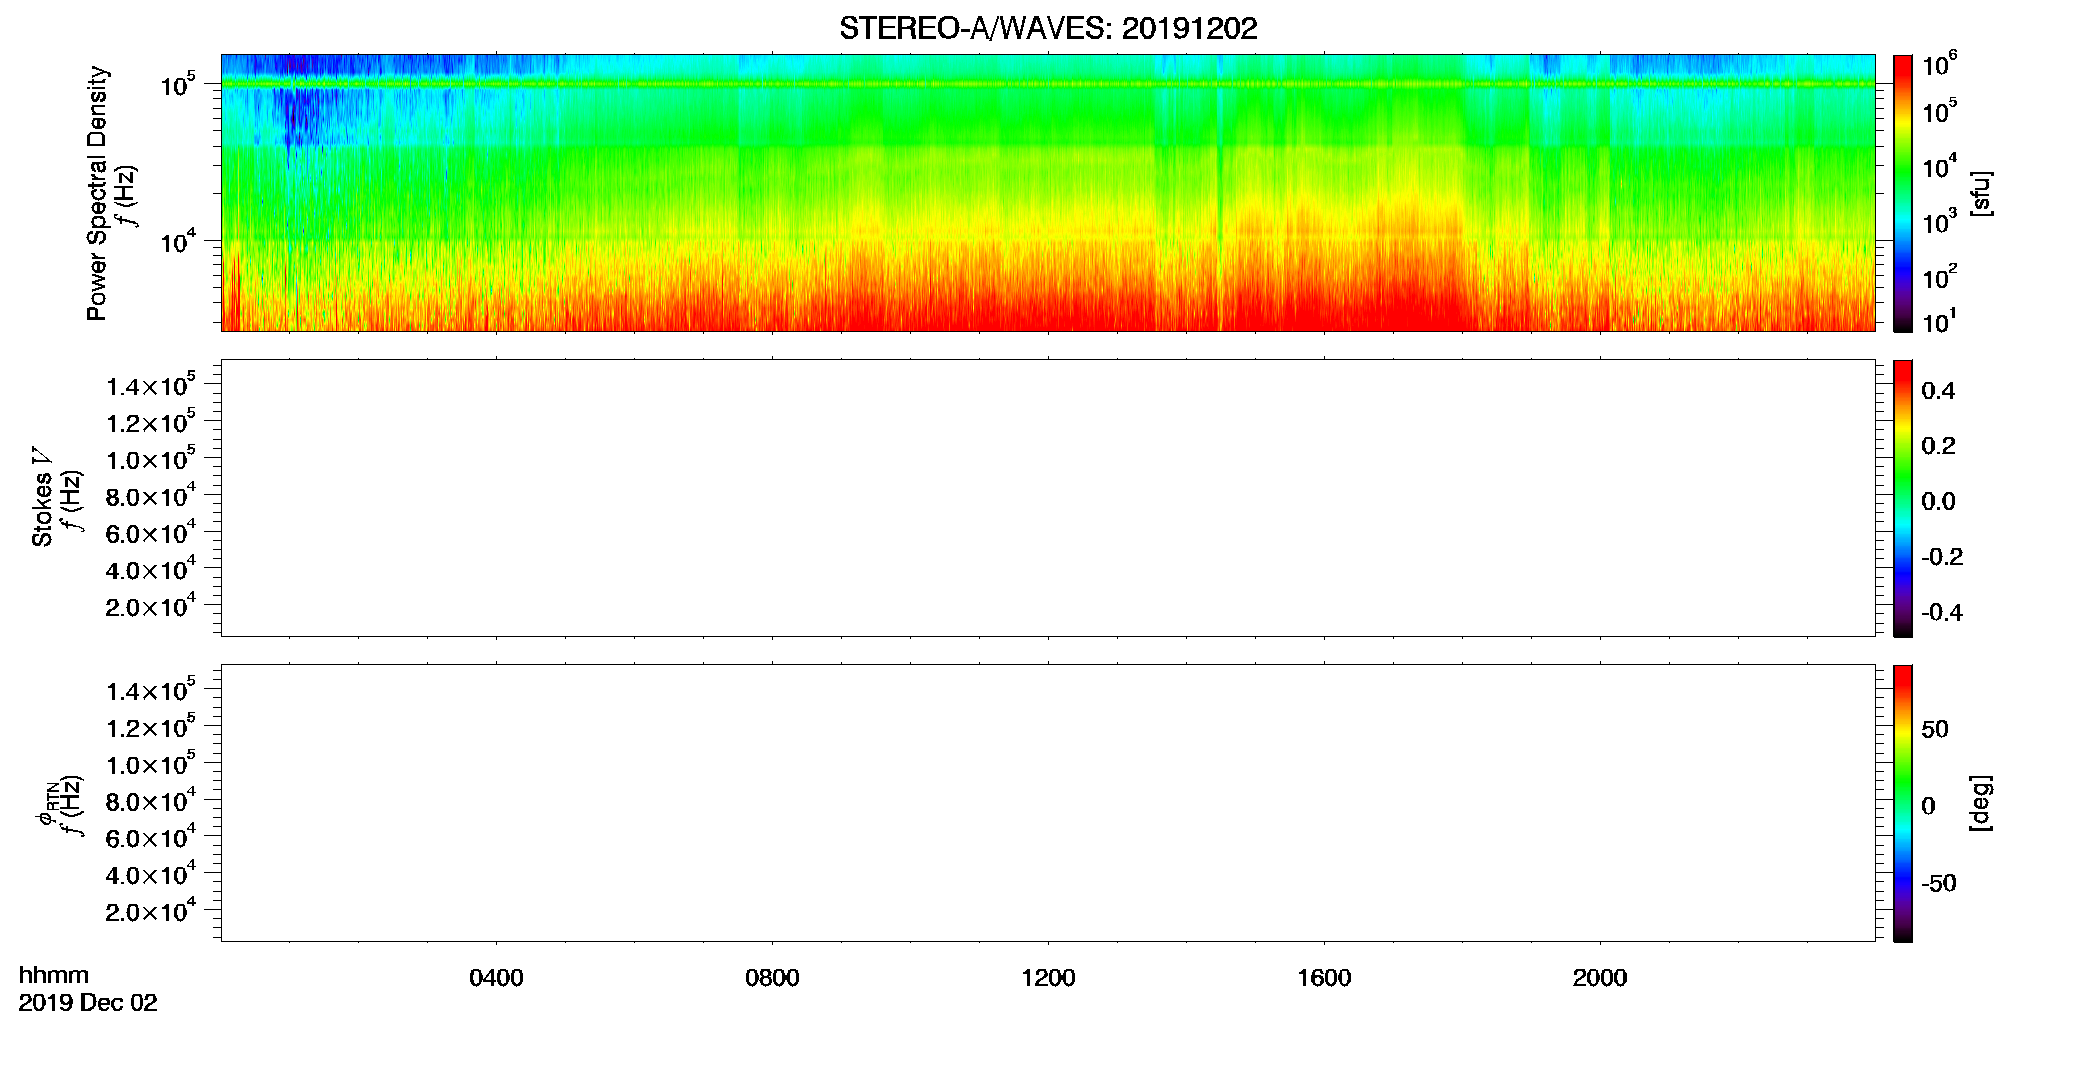Click the 1.0×10^5 tick in phi RTN panel
The width and height of the screenshot is (2096, 1080).
pos(150,763)
